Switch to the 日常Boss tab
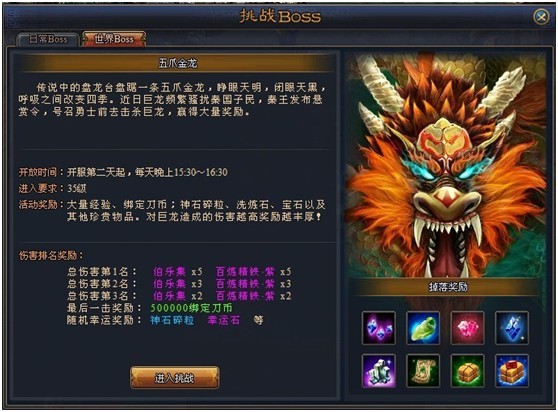Image resolution: width=558 pixels, height=412 pixels. (48, 39)
